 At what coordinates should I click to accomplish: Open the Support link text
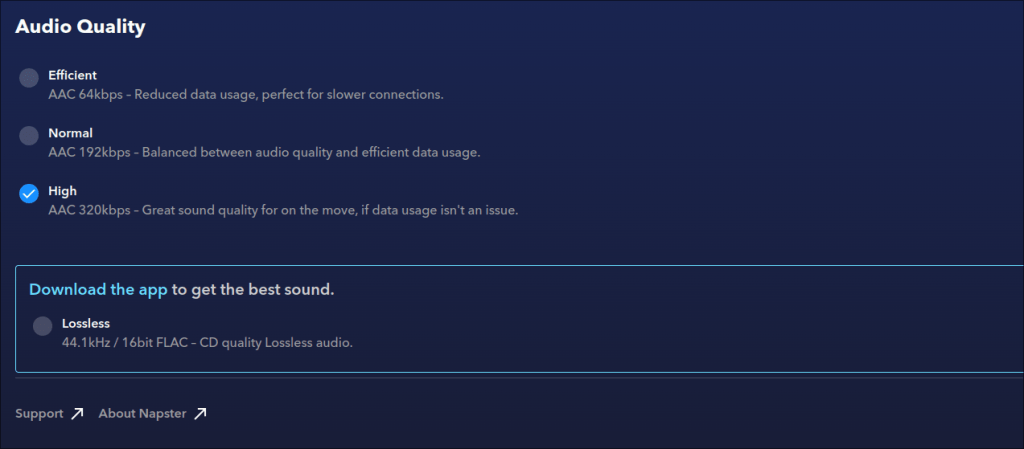tap(39, 414)
